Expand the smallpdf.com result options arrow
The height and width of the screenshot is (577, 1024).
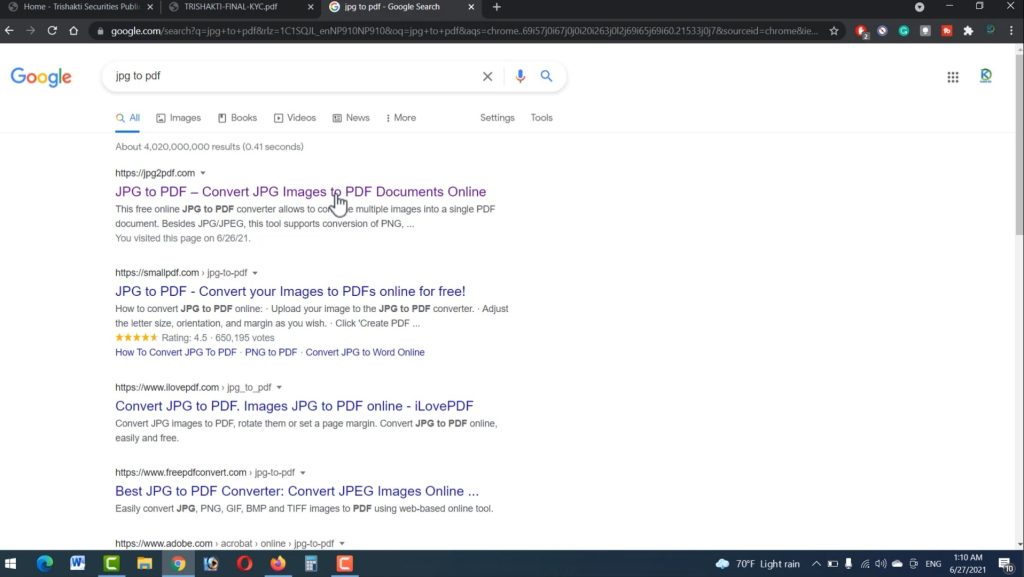coord(255,273)
